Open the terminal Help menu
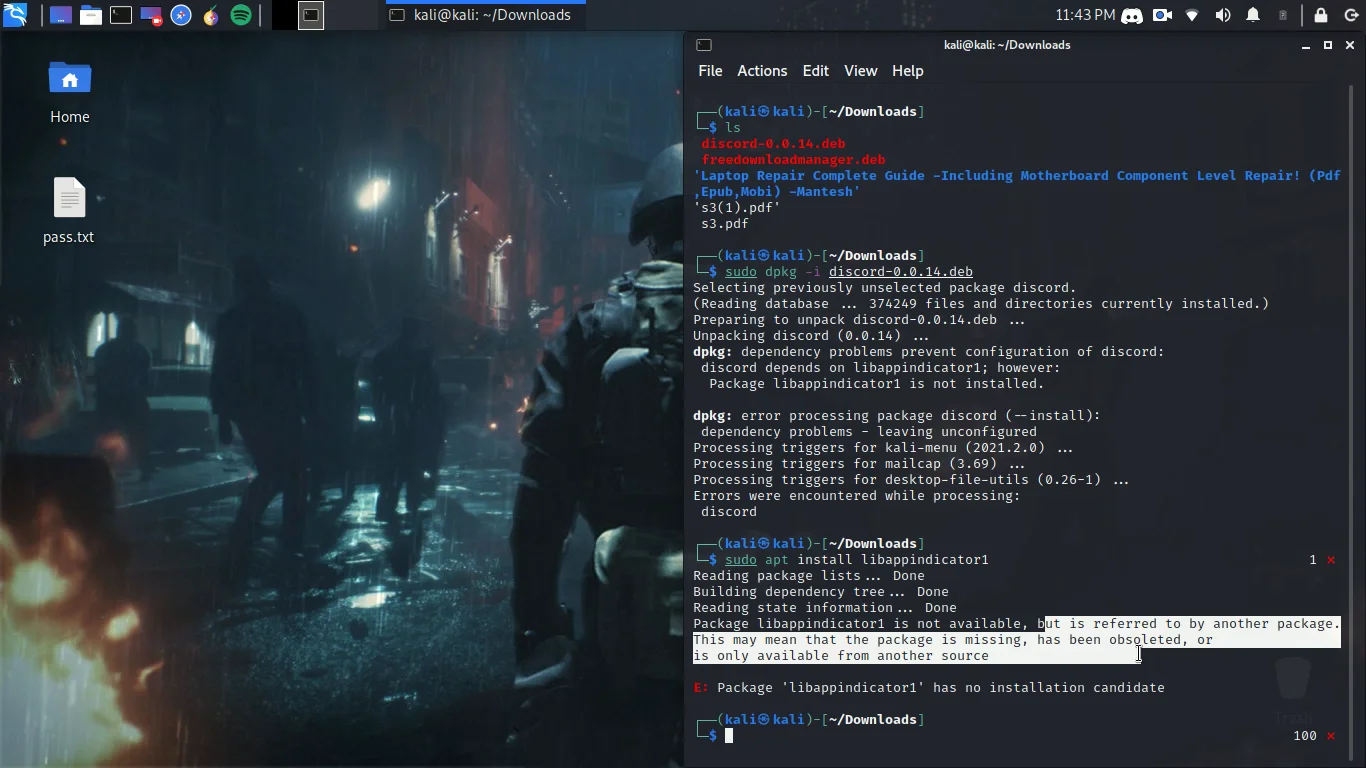This screenshot has width=1366, height=768. [x=908, y=71]
